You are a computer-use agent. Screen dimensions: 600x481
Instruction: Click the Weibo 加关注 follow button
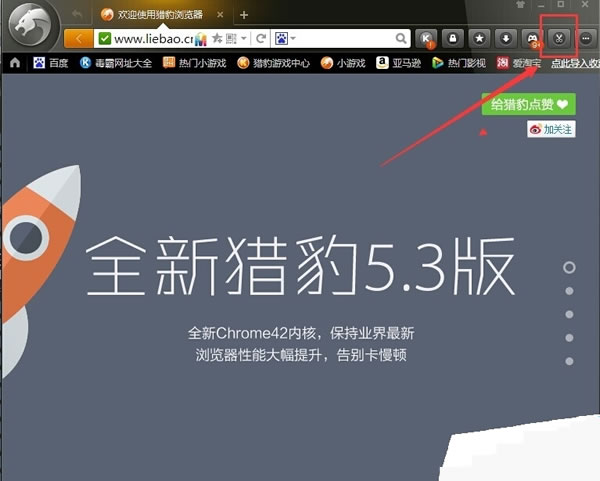point(551,130)
